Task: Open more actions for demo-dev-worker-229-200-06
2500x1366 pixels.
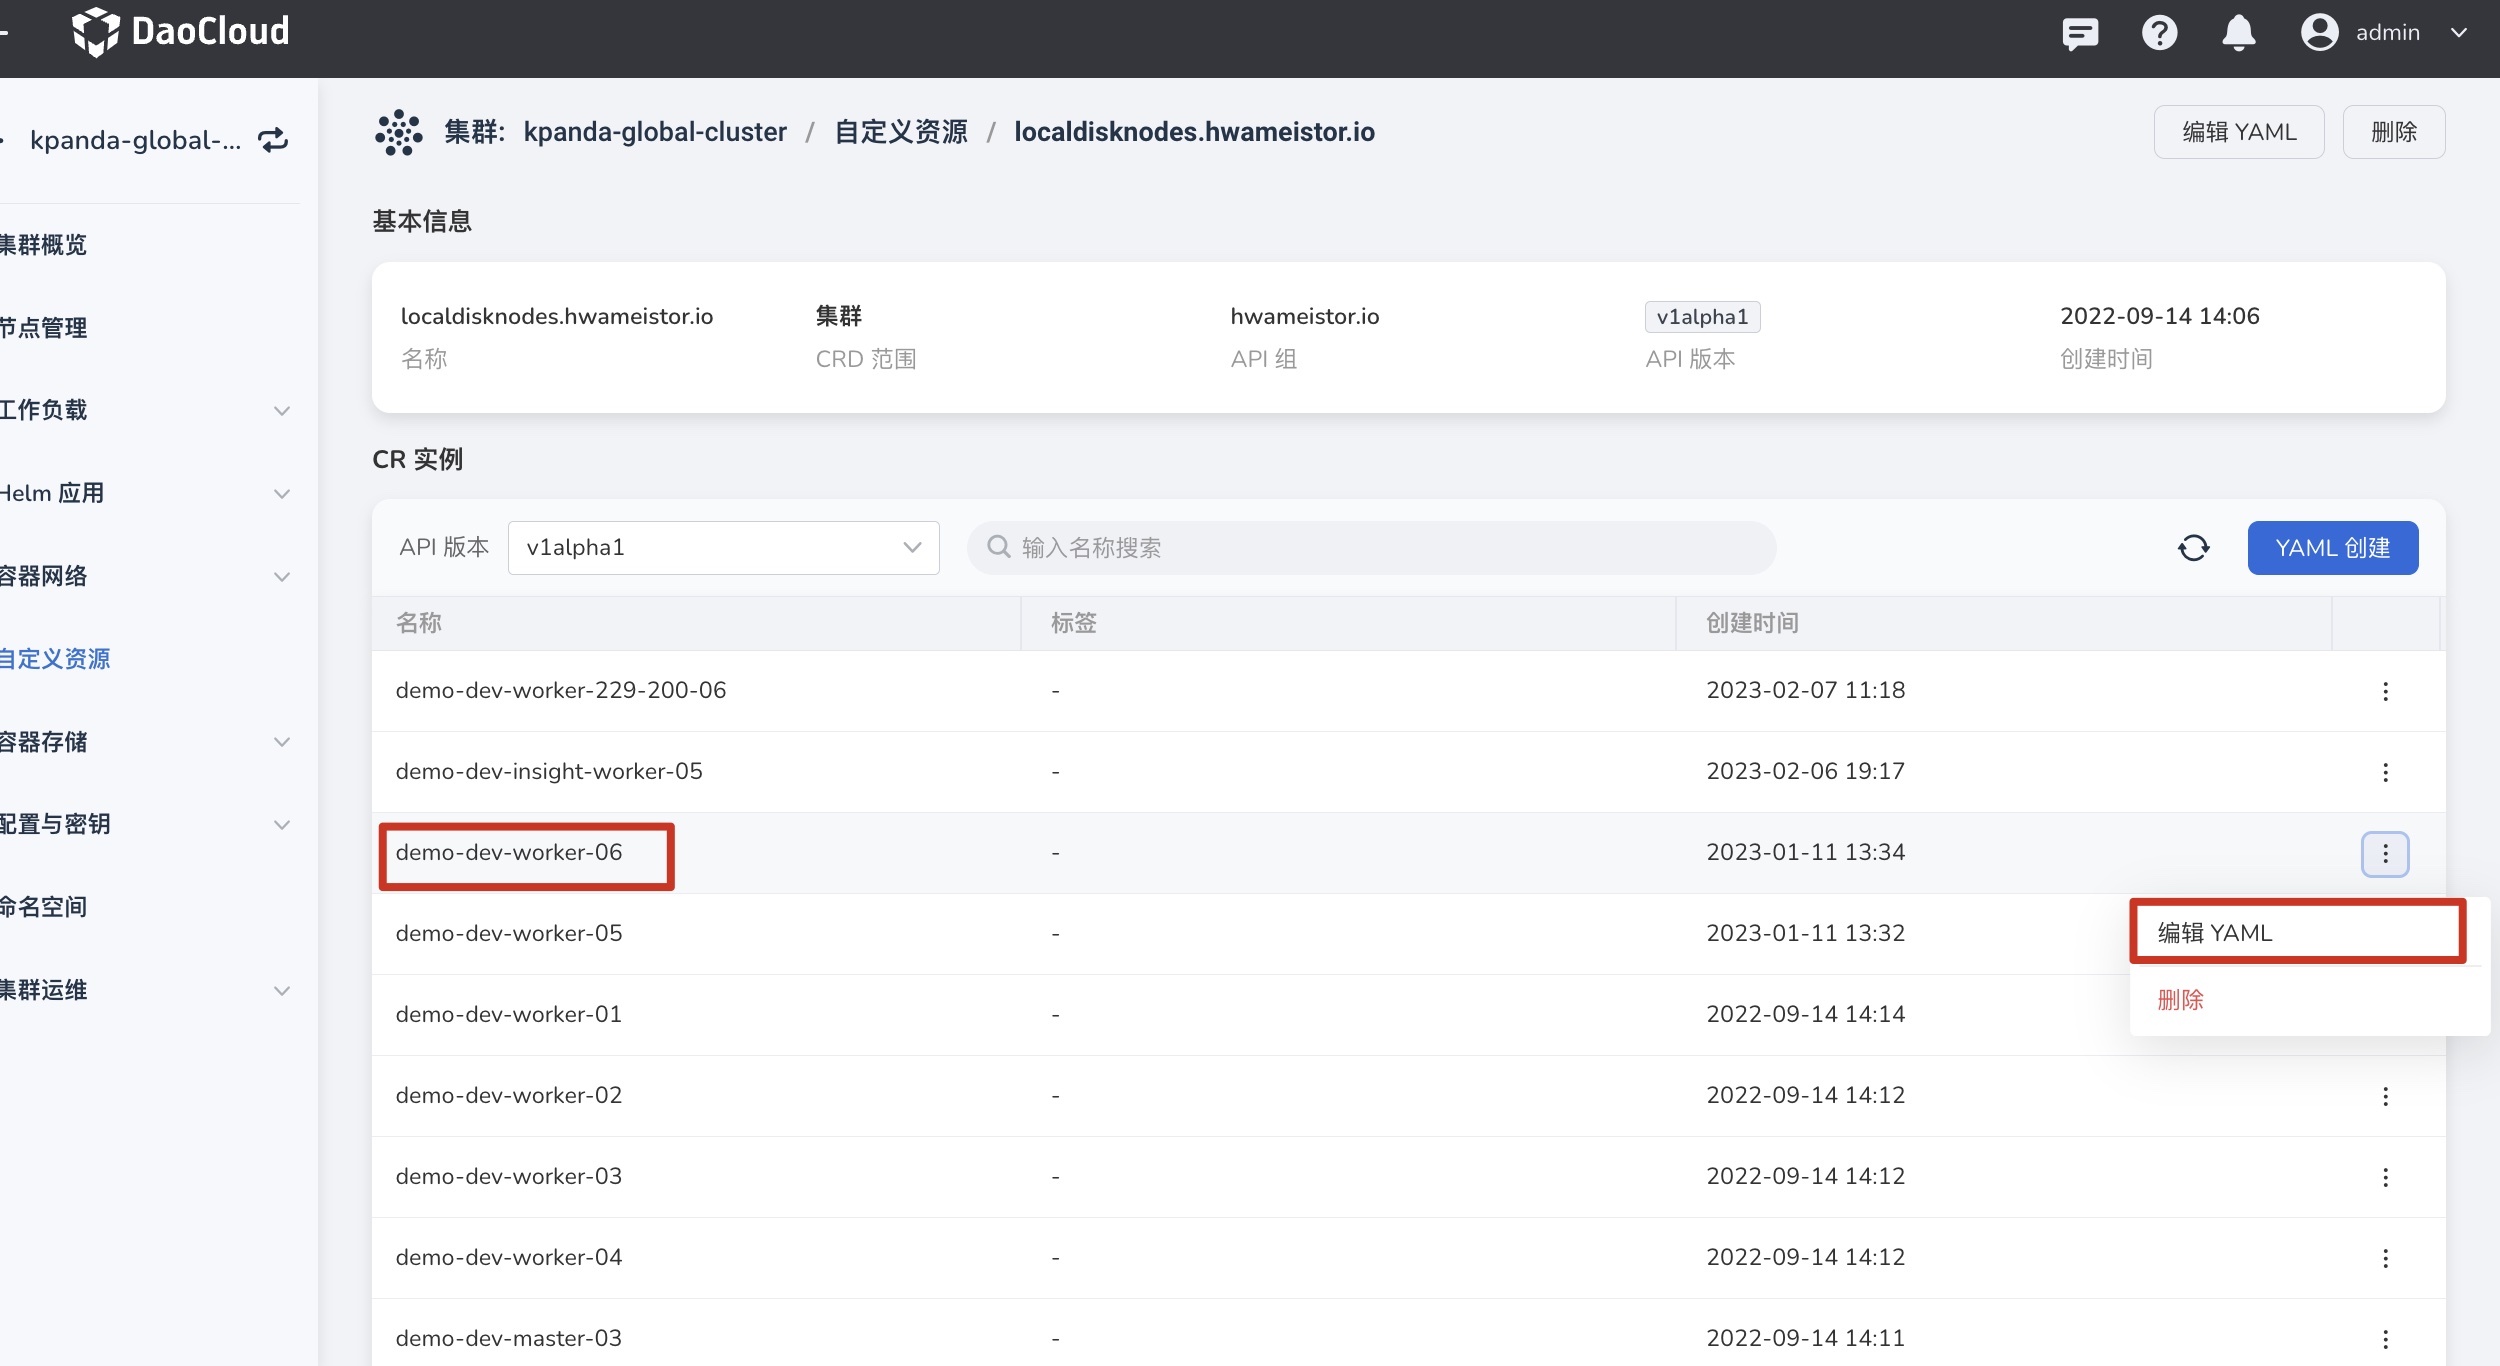Action: tap(2385, 691)
